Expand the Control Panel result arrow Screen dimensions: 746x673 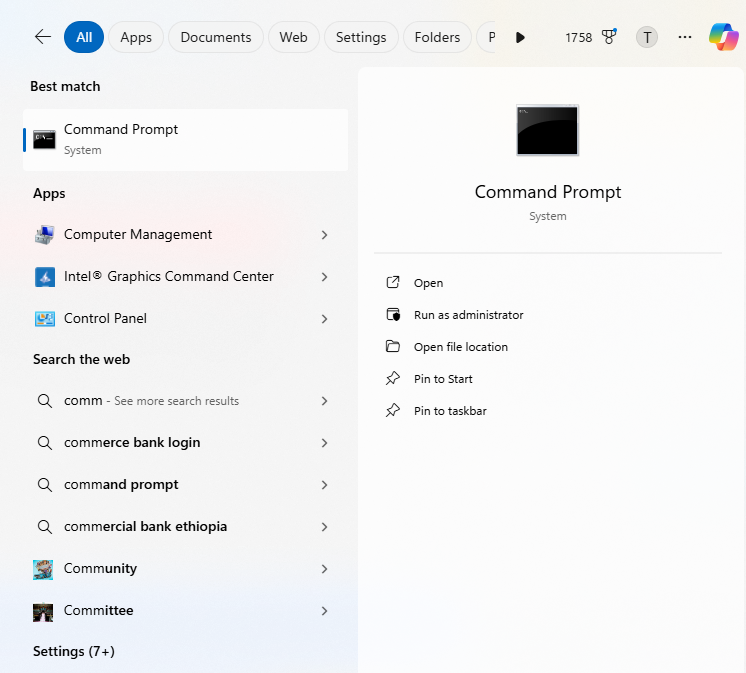pyautogui.click(x=324, y=319)
